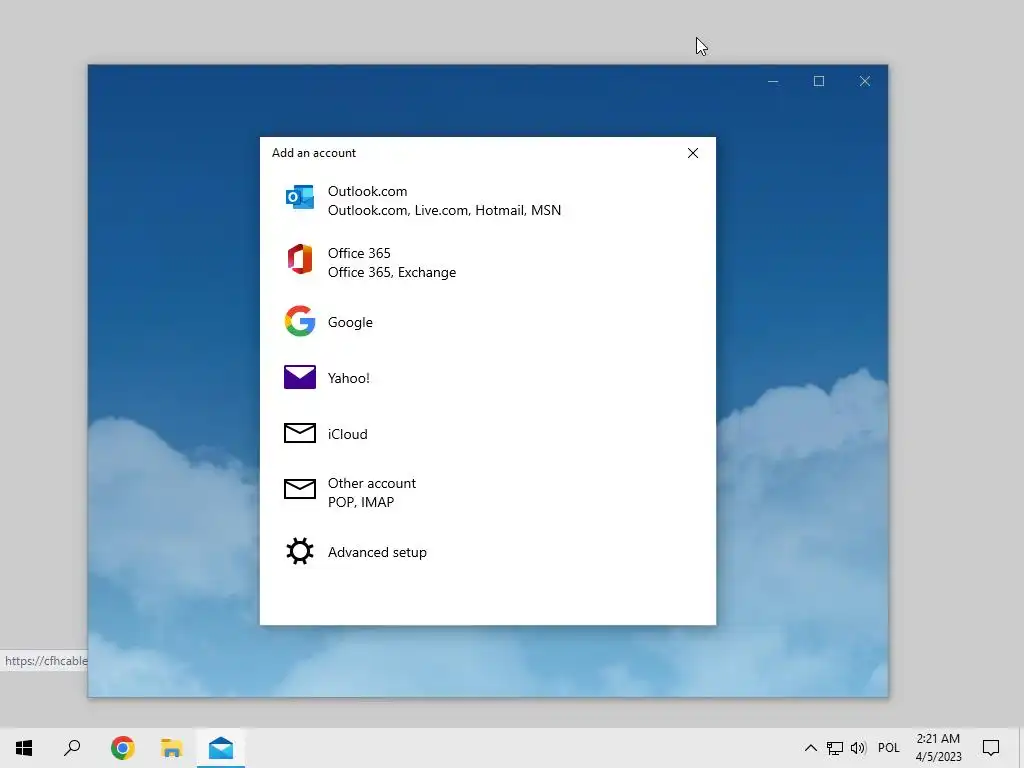Open File Explorer from taskbar

pos(172,748)
